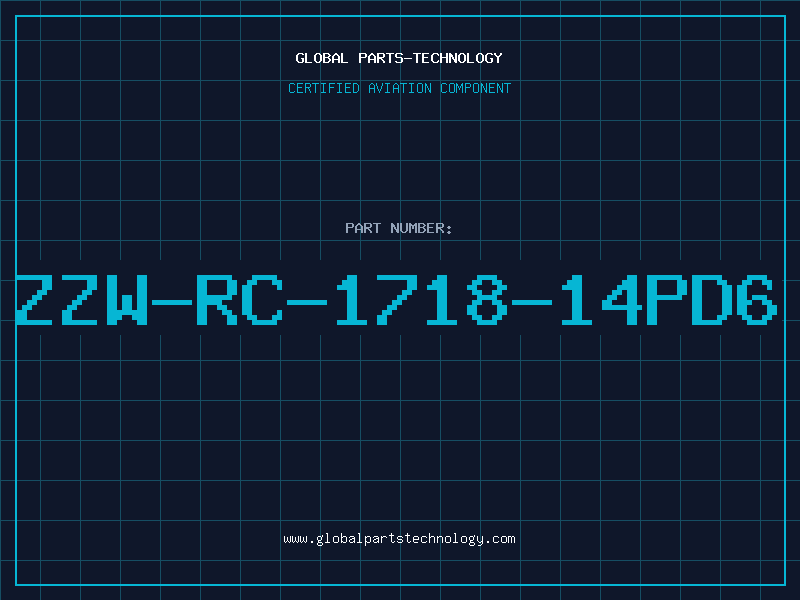This screenshot has height=600, width=800.
Task: Click the ZZW segment of the part number
Action: coord(82,300)
